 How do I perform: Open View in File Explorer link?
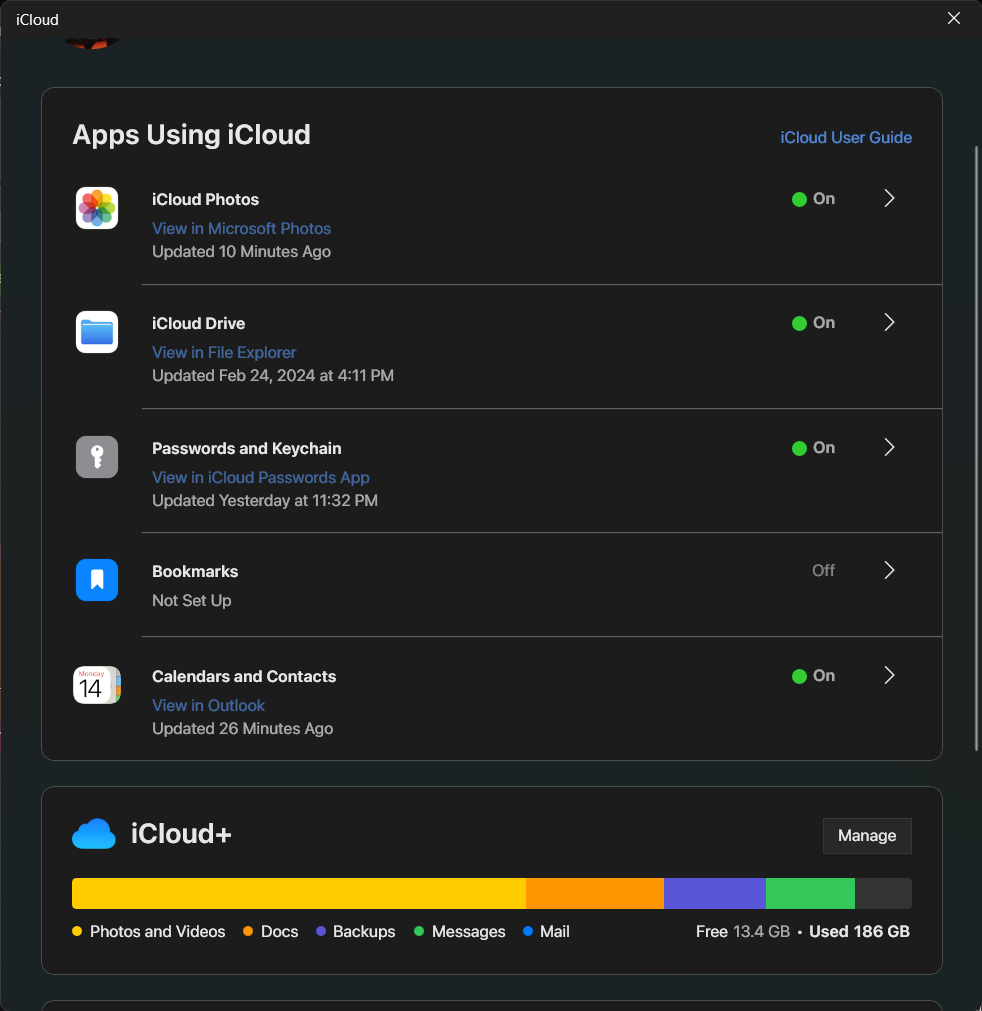click(x=224, y=352)
